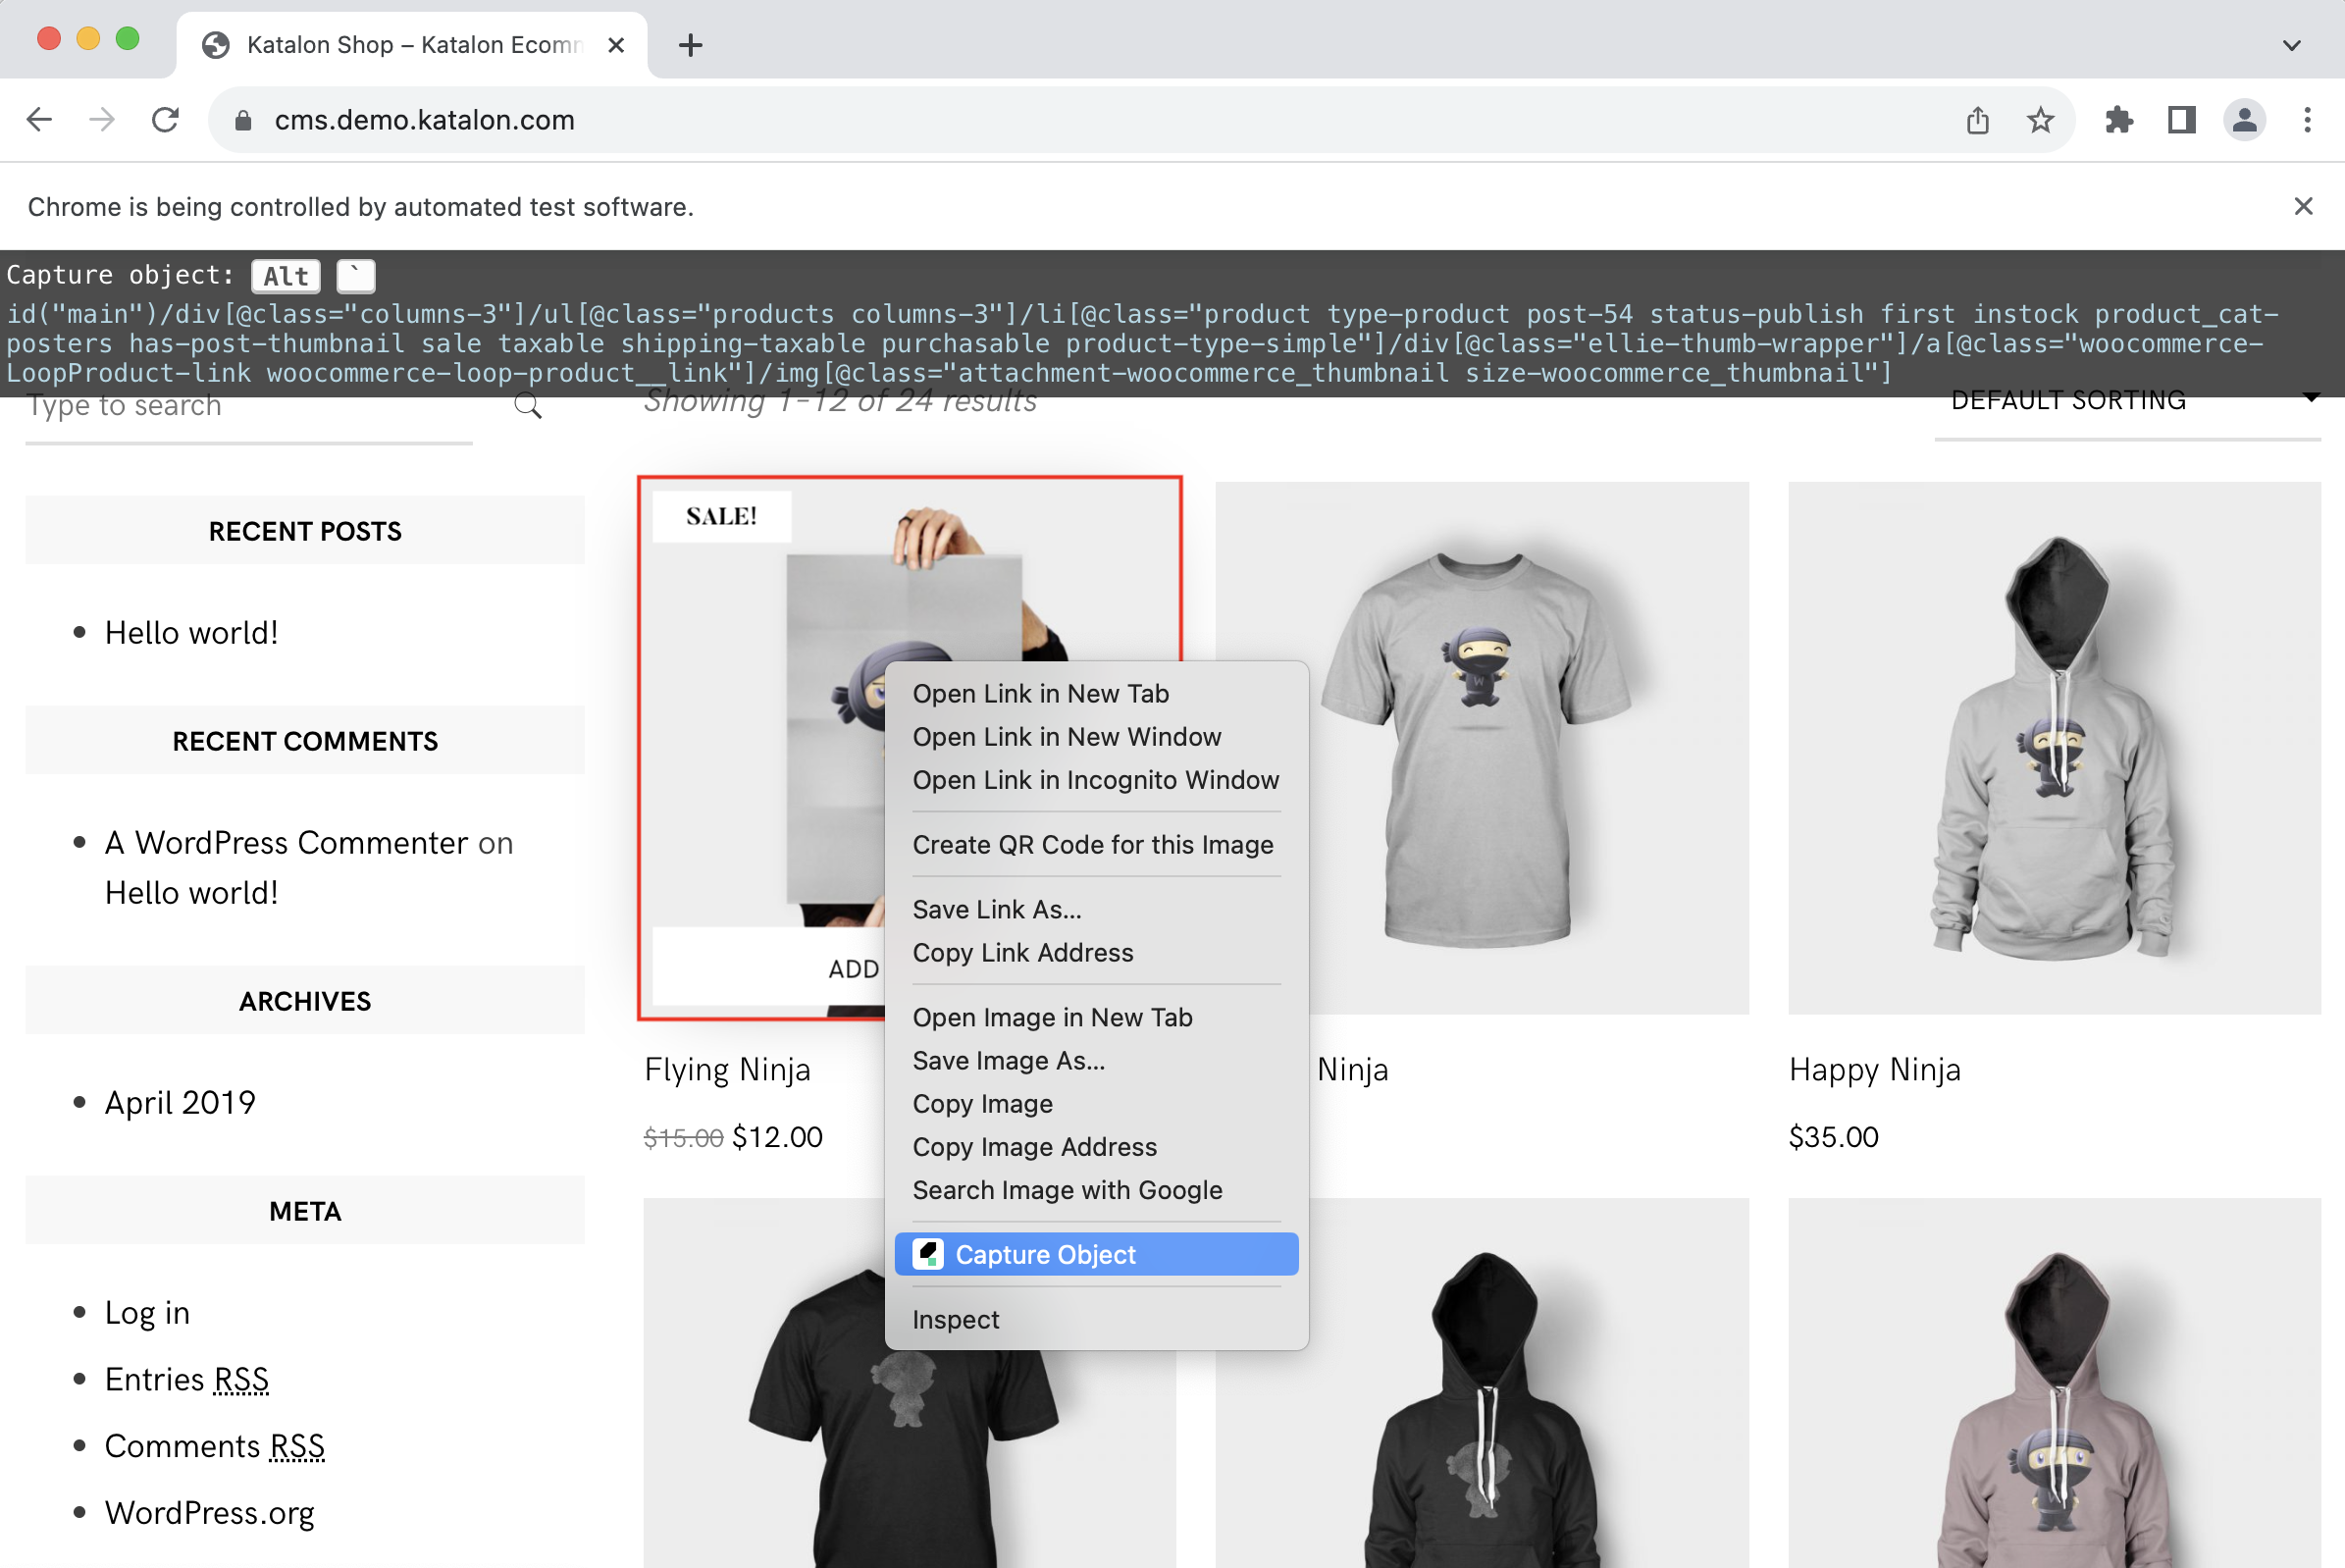This screenshot has height=1568, width=2345.
Task: Open the profile avatar menu
Action: [2244, 121]
